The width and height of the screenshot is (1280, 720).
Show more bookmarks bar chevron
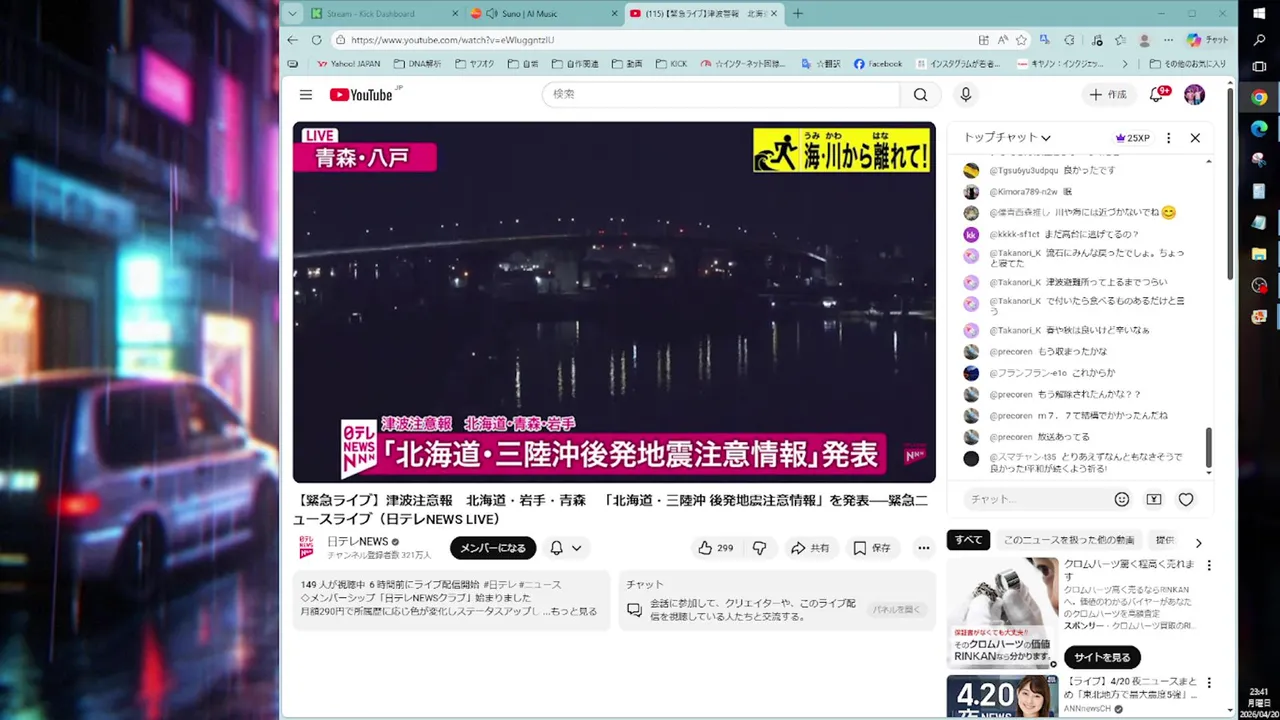click(1125, 64)
